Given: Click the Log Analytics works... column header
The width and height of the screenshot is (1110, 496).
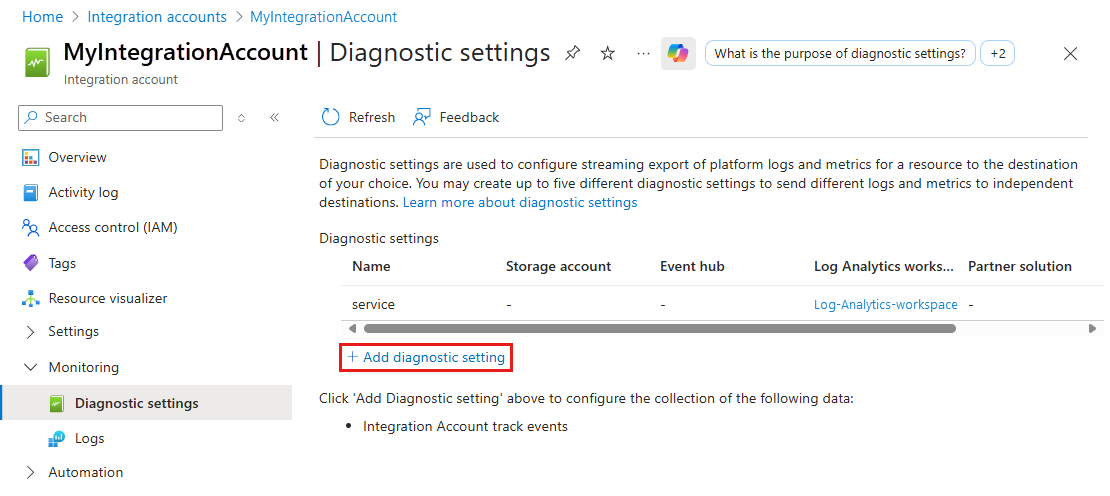Looking at the screenshot, I should point(883,266).
